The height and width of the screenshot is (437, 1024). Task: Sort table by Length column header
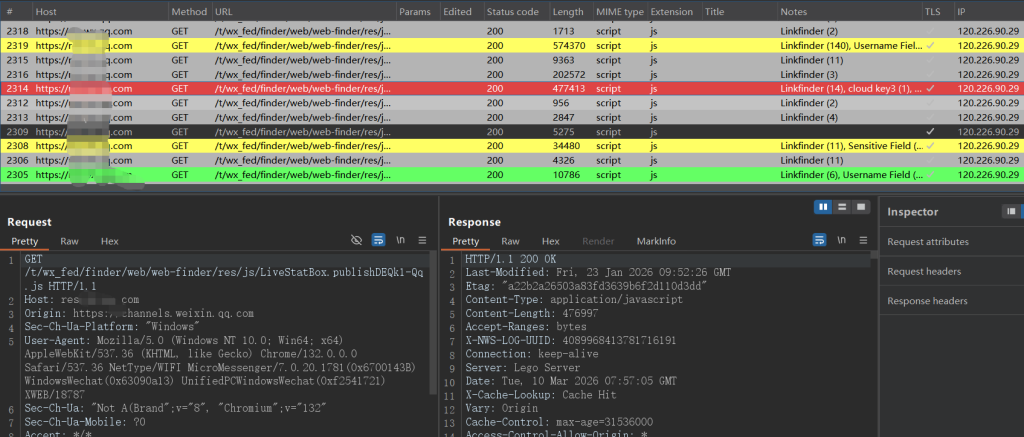566,11
